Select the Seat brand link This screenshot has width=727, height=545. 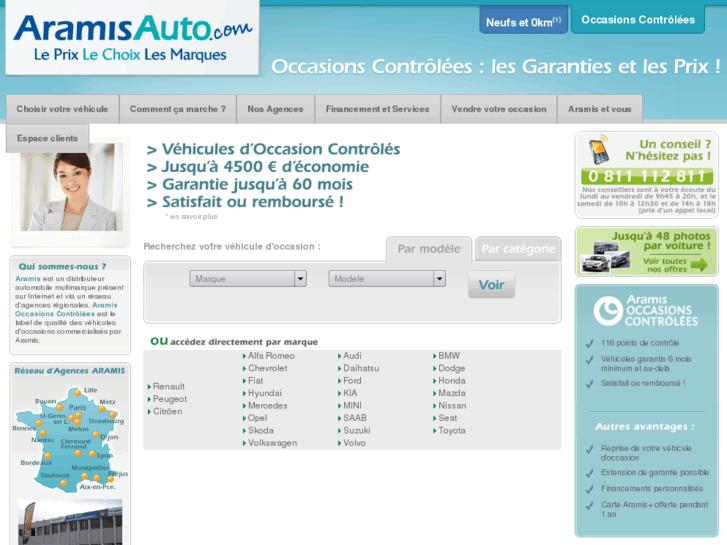(x=447, y=418)
